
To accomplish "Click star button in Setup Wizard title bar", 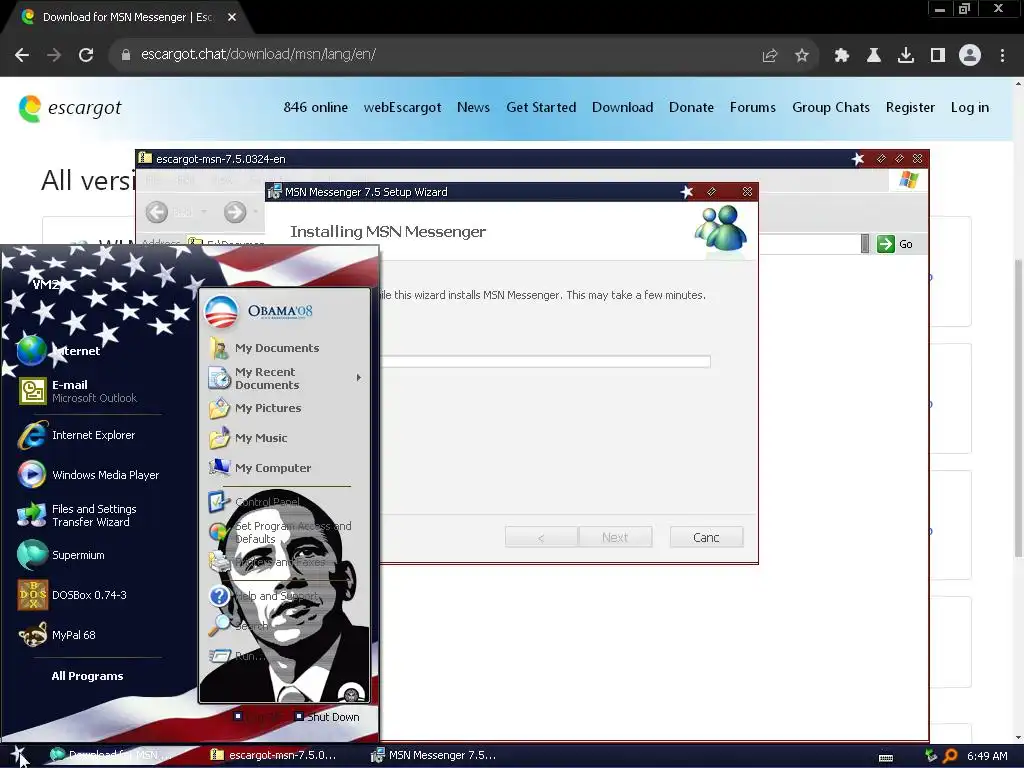I will pyautogui.click(x=686, y=191).
